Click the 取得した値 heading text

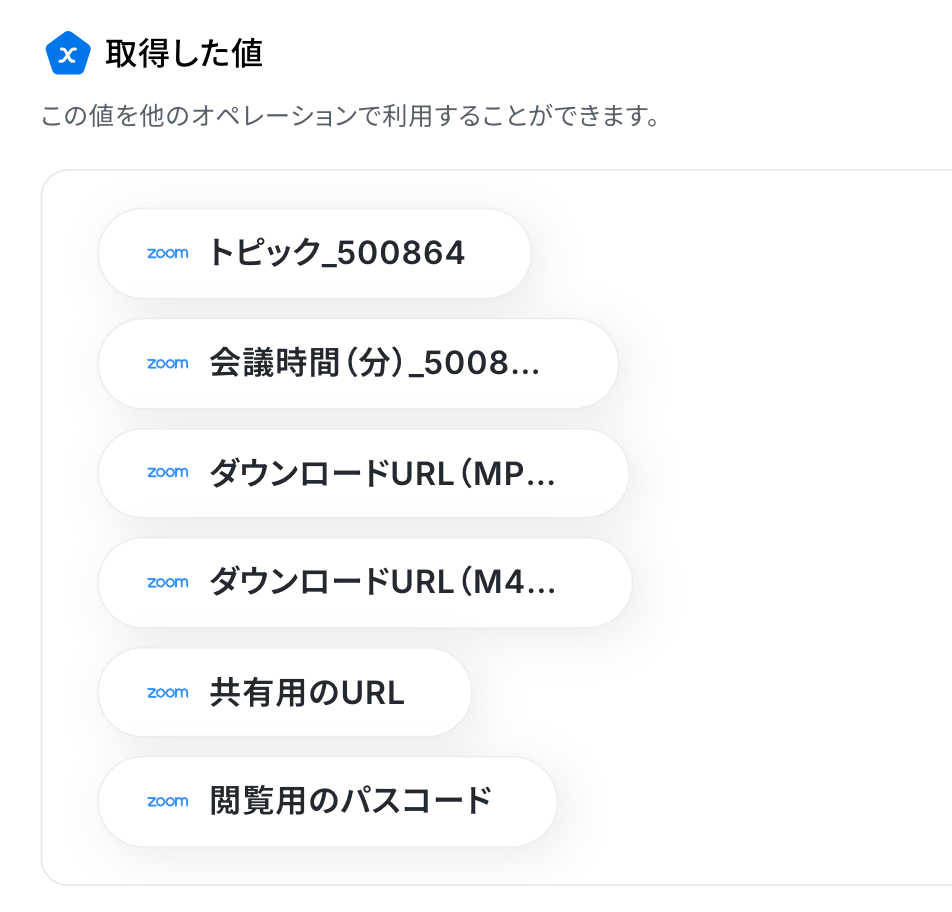(184, 53)
